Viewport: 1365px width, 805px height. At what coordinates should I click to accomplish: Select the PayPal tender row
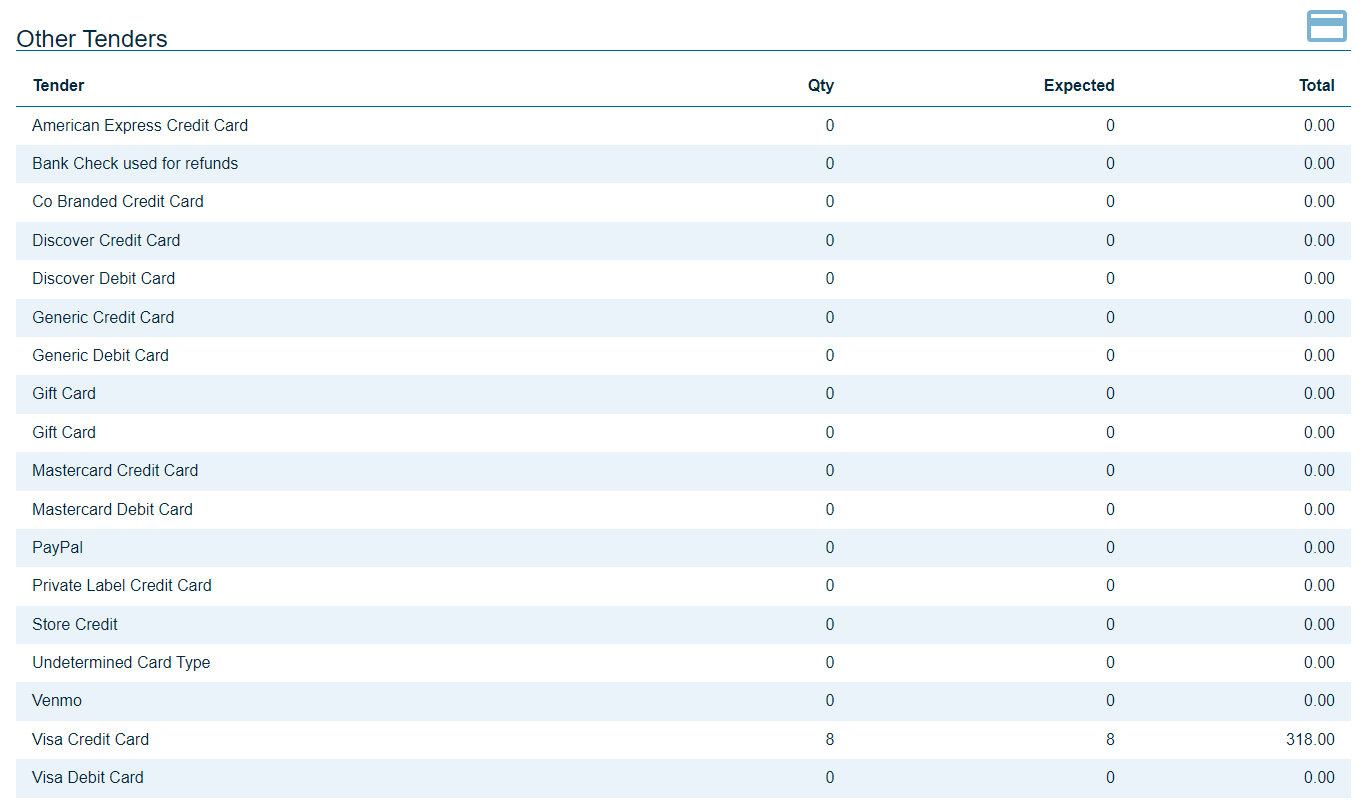tap(57, 548)
